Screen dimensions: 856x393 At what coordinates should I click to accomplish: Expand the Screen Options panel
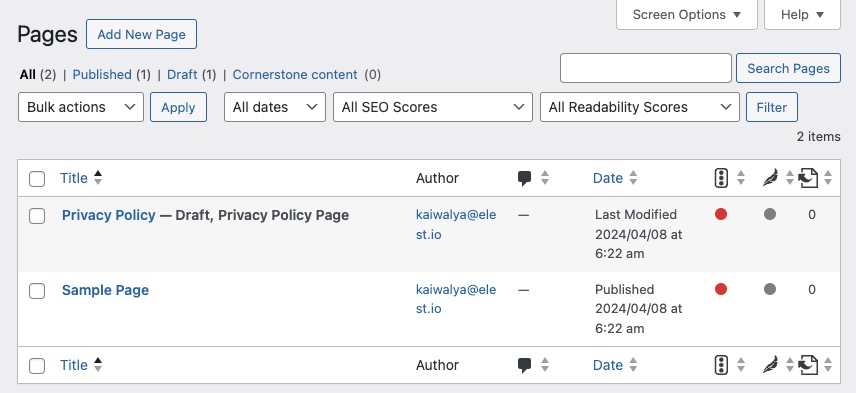point(687,15)
